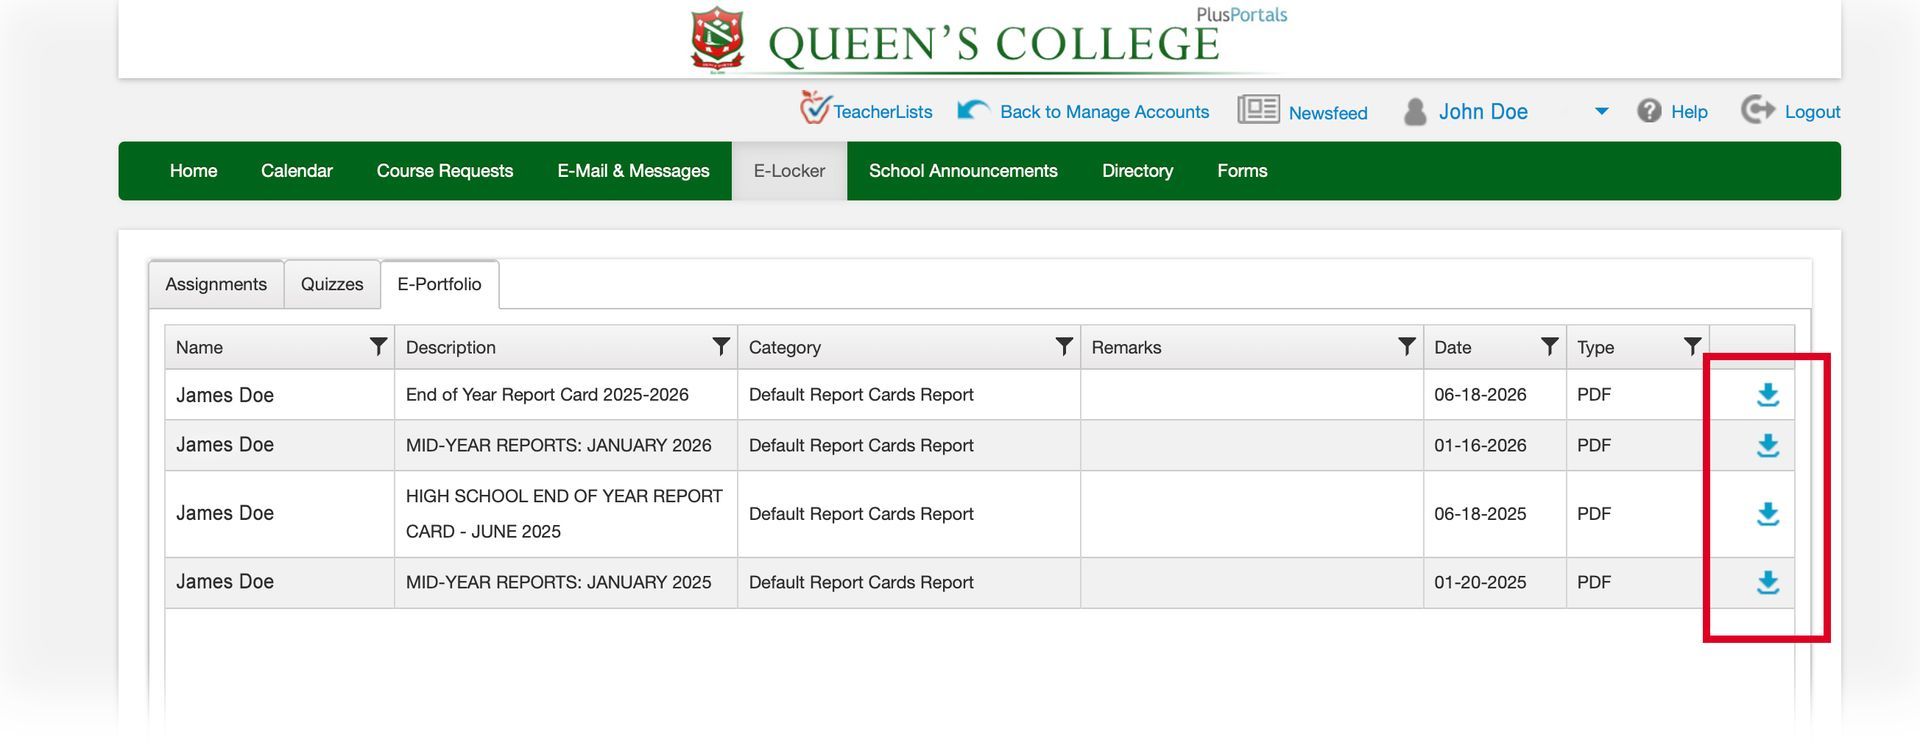
Task: Sort by the Date column header
Action: click(x=1452, y=347)
